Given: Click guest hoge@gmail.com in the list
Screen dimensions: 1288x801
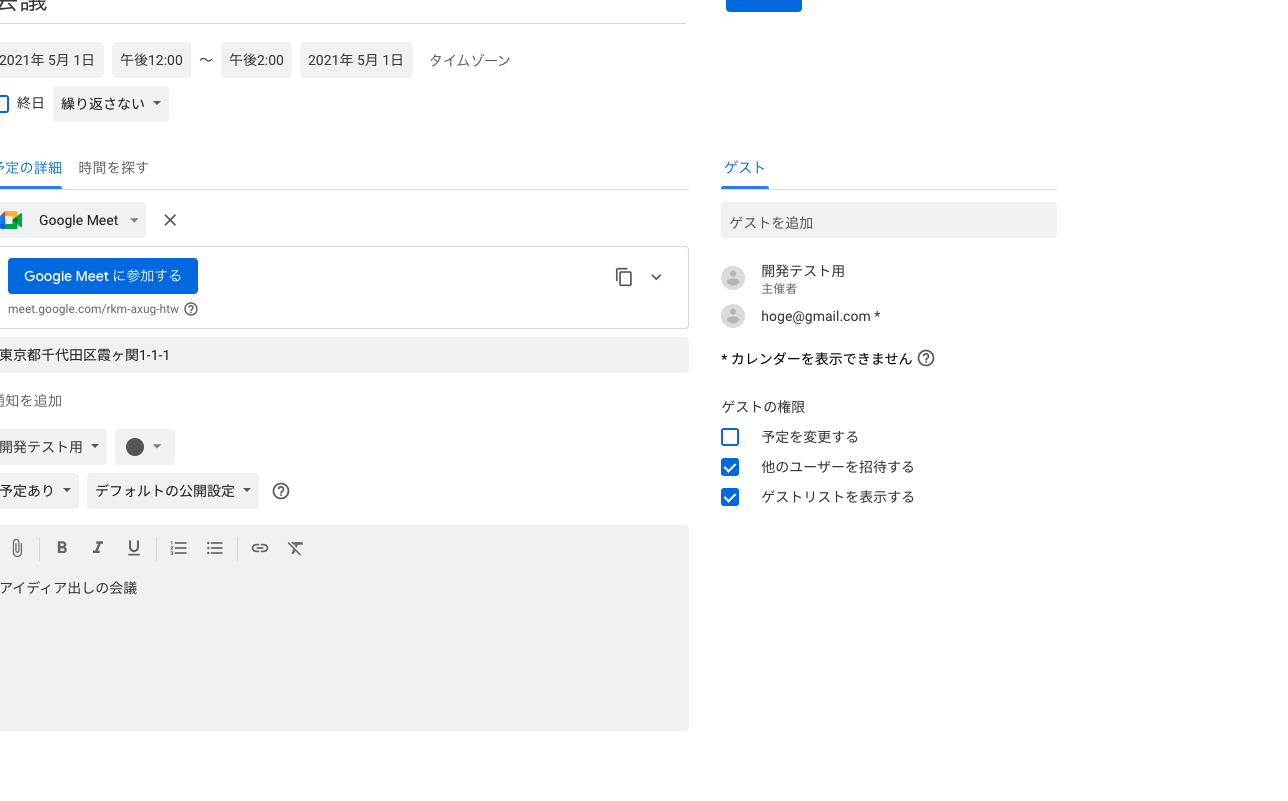Looking at the screenshot, I should coord(820,316).
